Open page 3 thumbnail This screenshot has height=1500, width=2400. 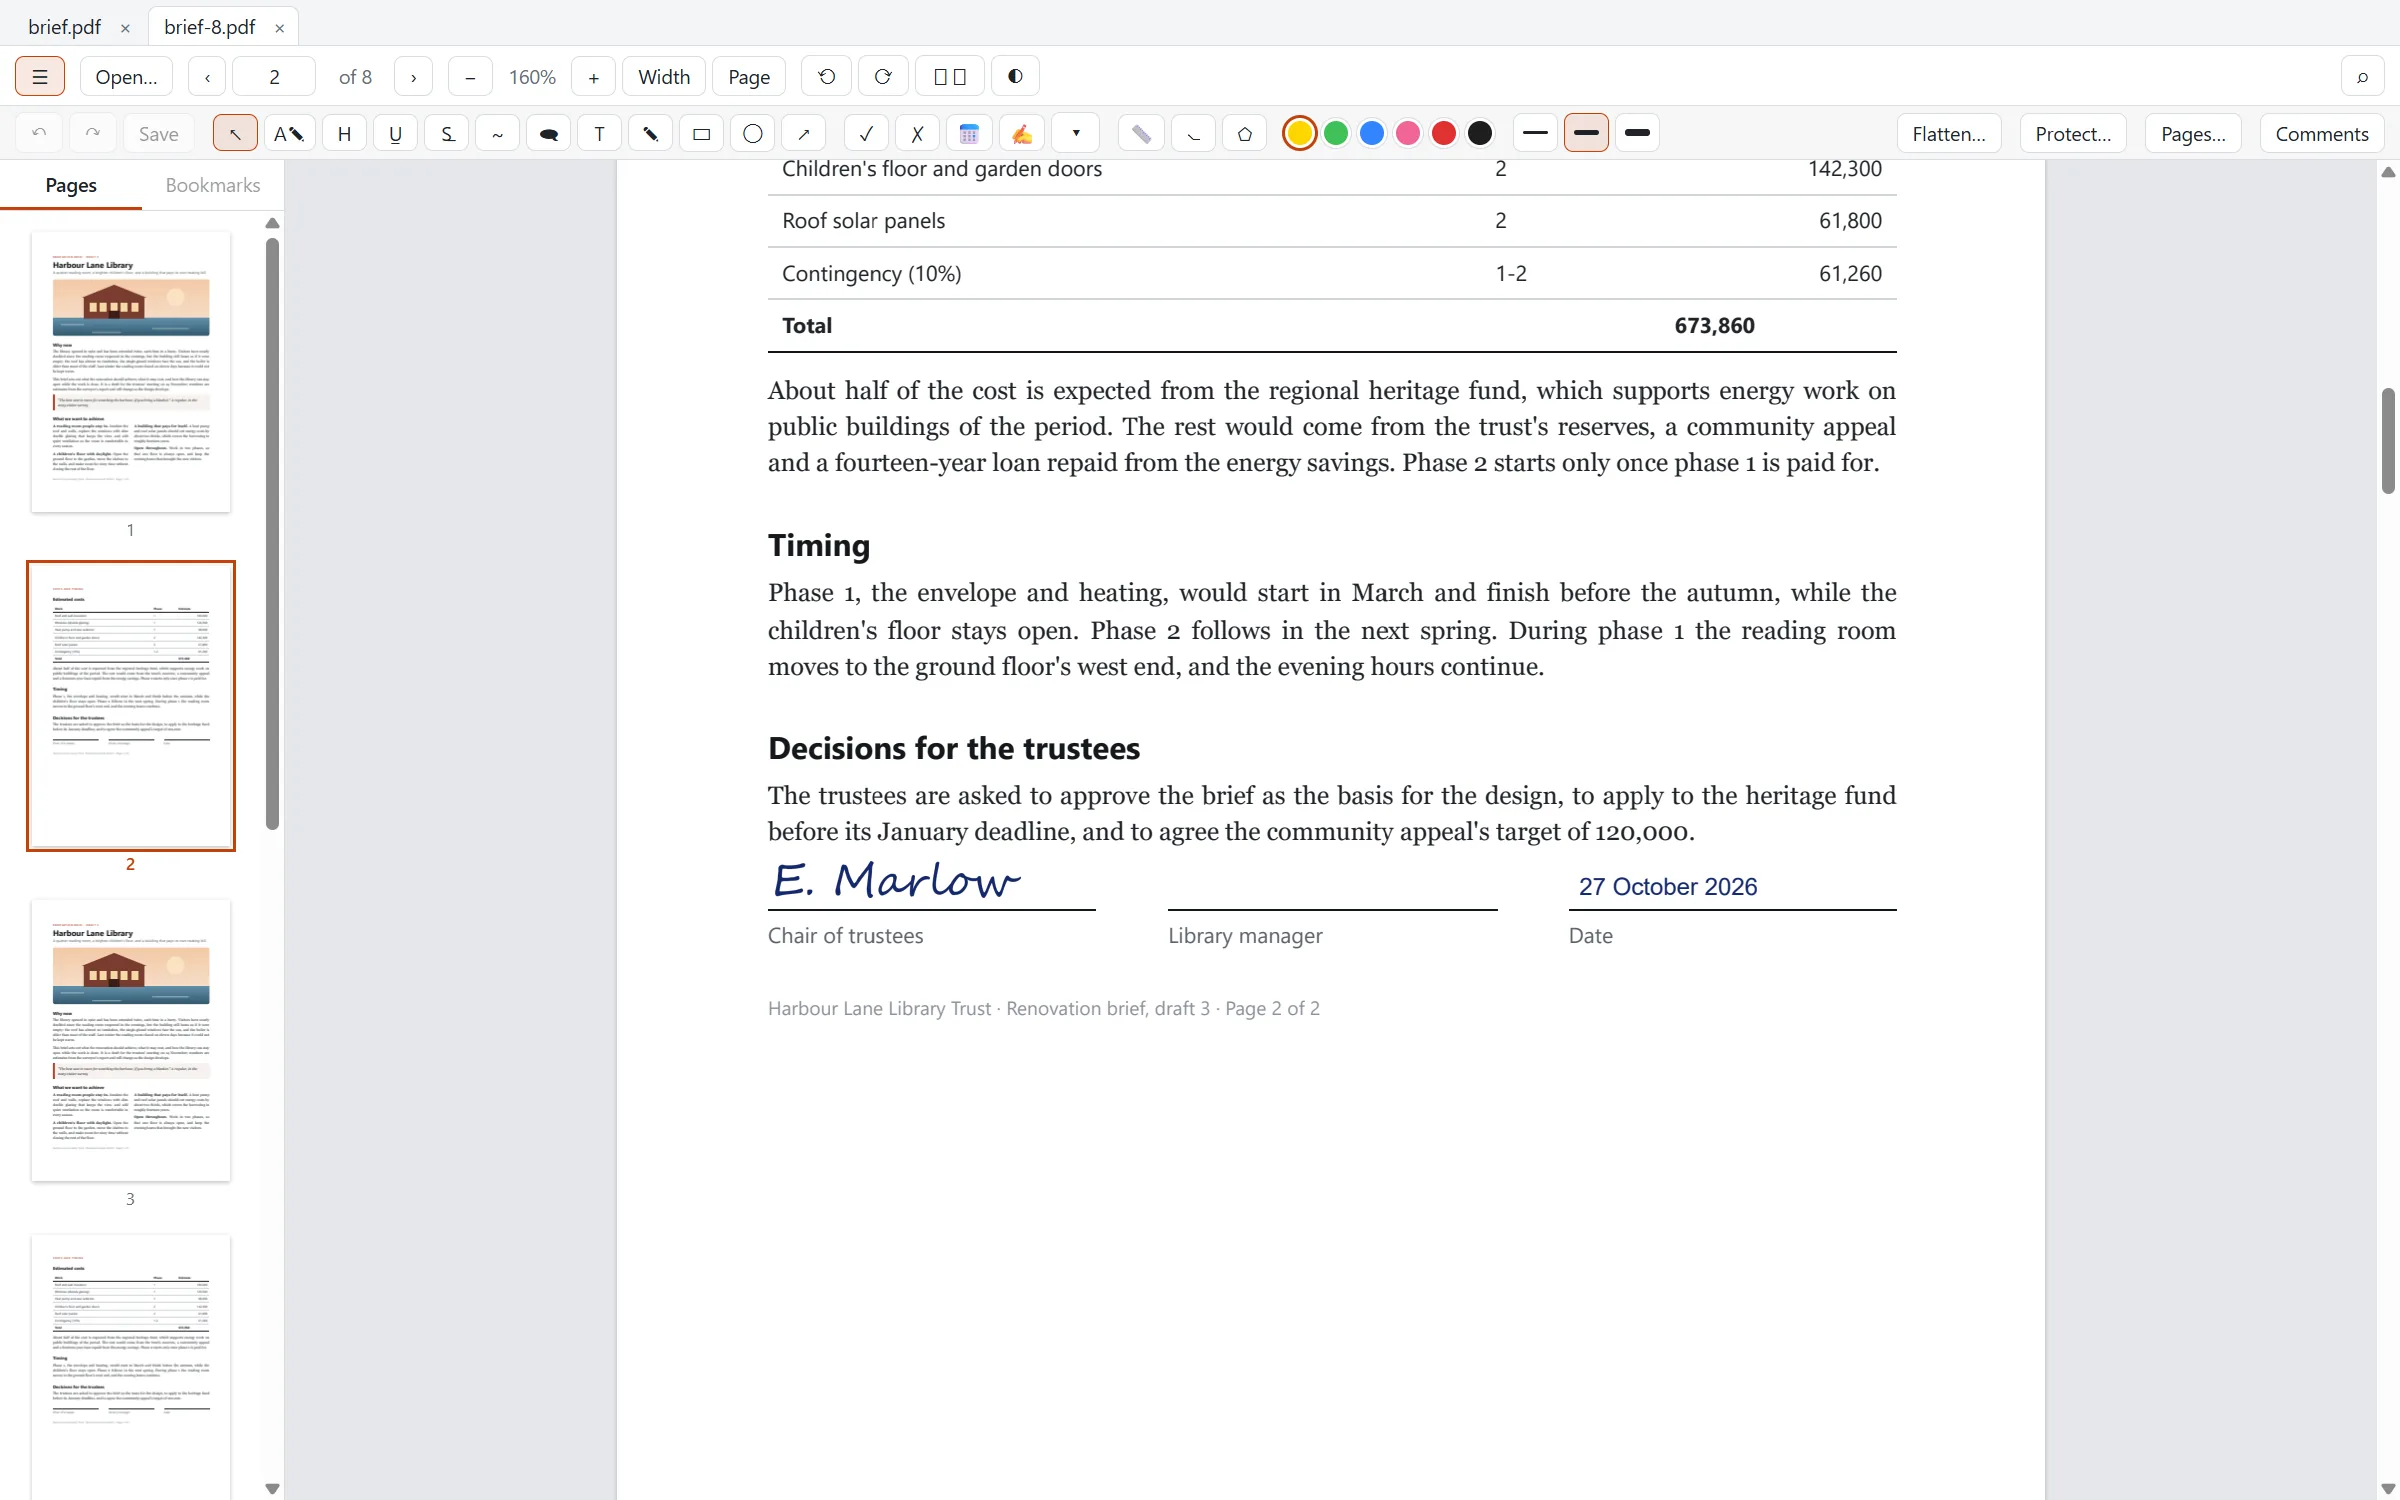coord(131,1040)
